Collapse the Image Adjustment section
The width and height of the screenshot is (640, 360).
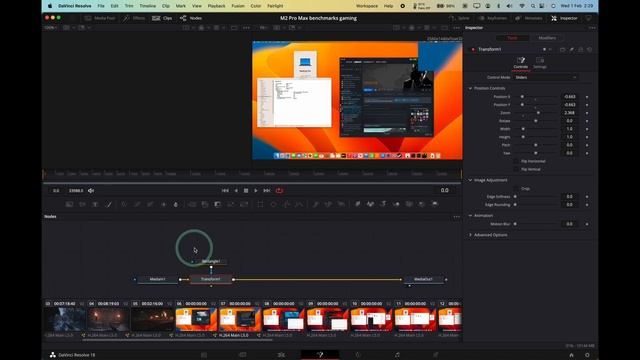tap(470, 180)
